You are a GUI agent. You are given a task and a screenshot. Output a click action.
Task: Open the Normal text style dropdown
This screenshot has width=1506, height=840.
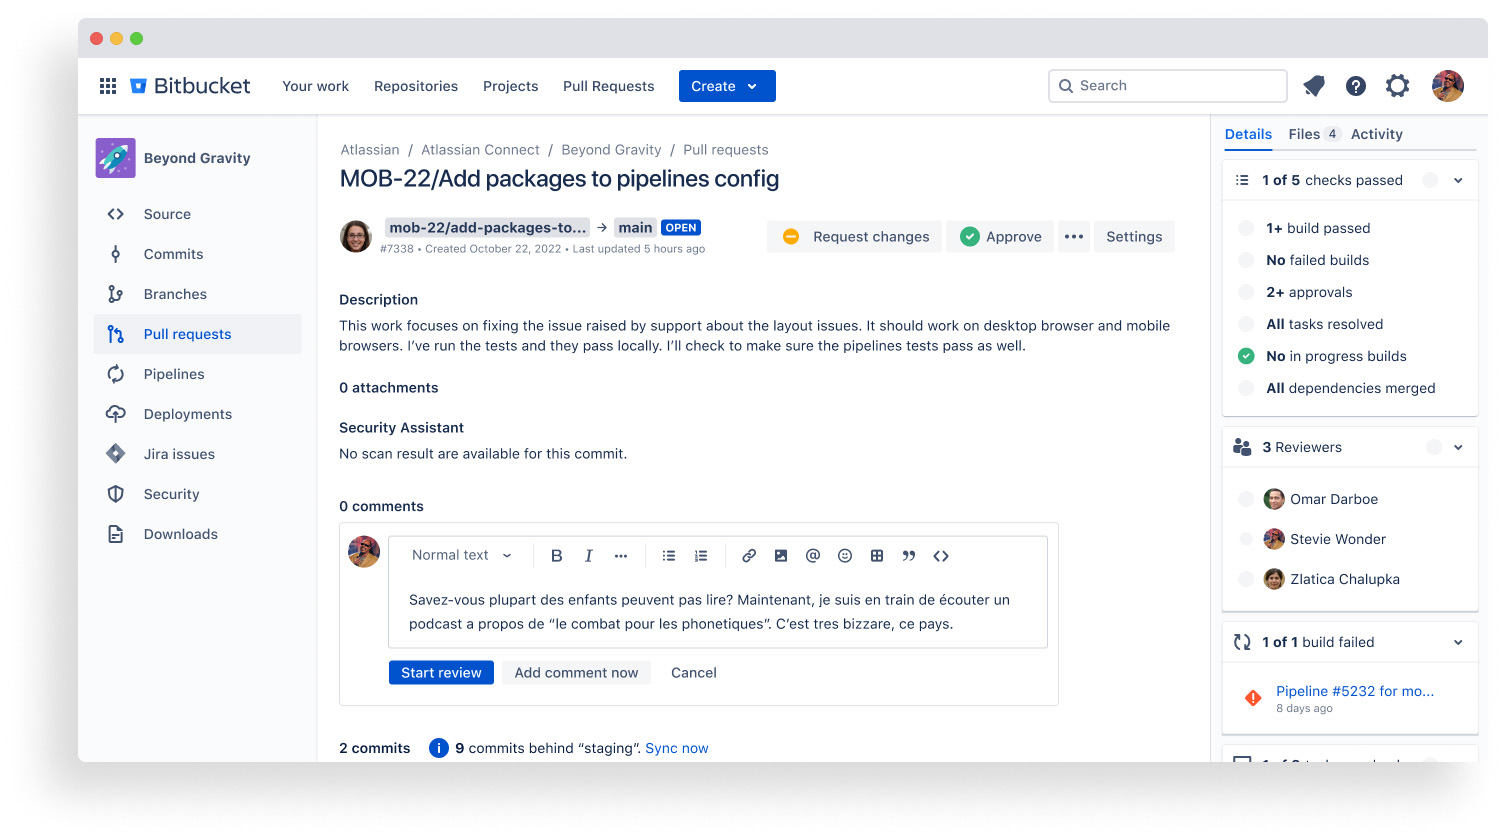462,556
